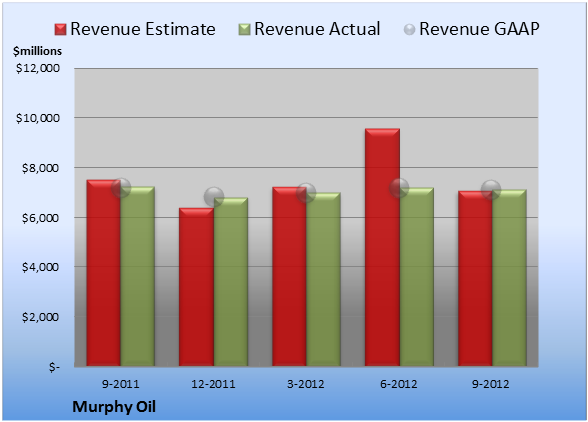Click the 'Murphy Oil' chart title
The height and width of the screenshot is (422, 588).
pyautogui.click(x=114, y=407)
